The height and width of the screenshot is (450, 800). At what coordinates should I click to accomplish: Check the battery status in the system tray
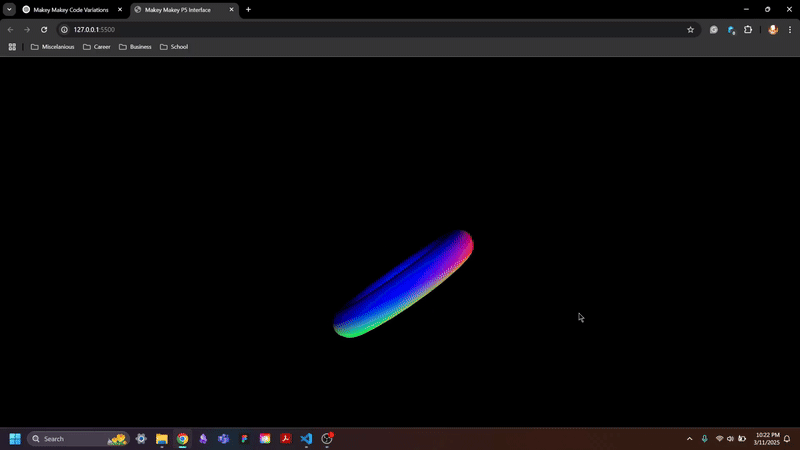(x=742, y=439)
